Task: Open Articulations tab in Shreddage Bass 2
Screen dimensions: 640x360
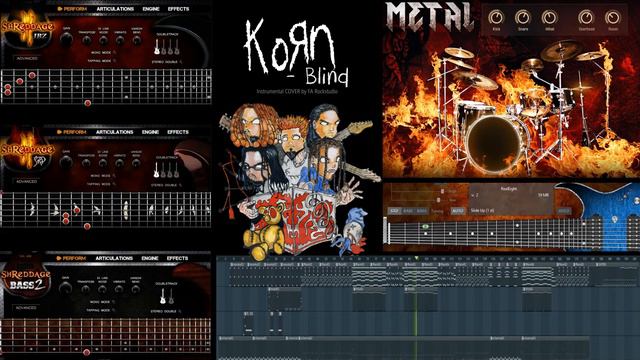Action: coord(114,258)
